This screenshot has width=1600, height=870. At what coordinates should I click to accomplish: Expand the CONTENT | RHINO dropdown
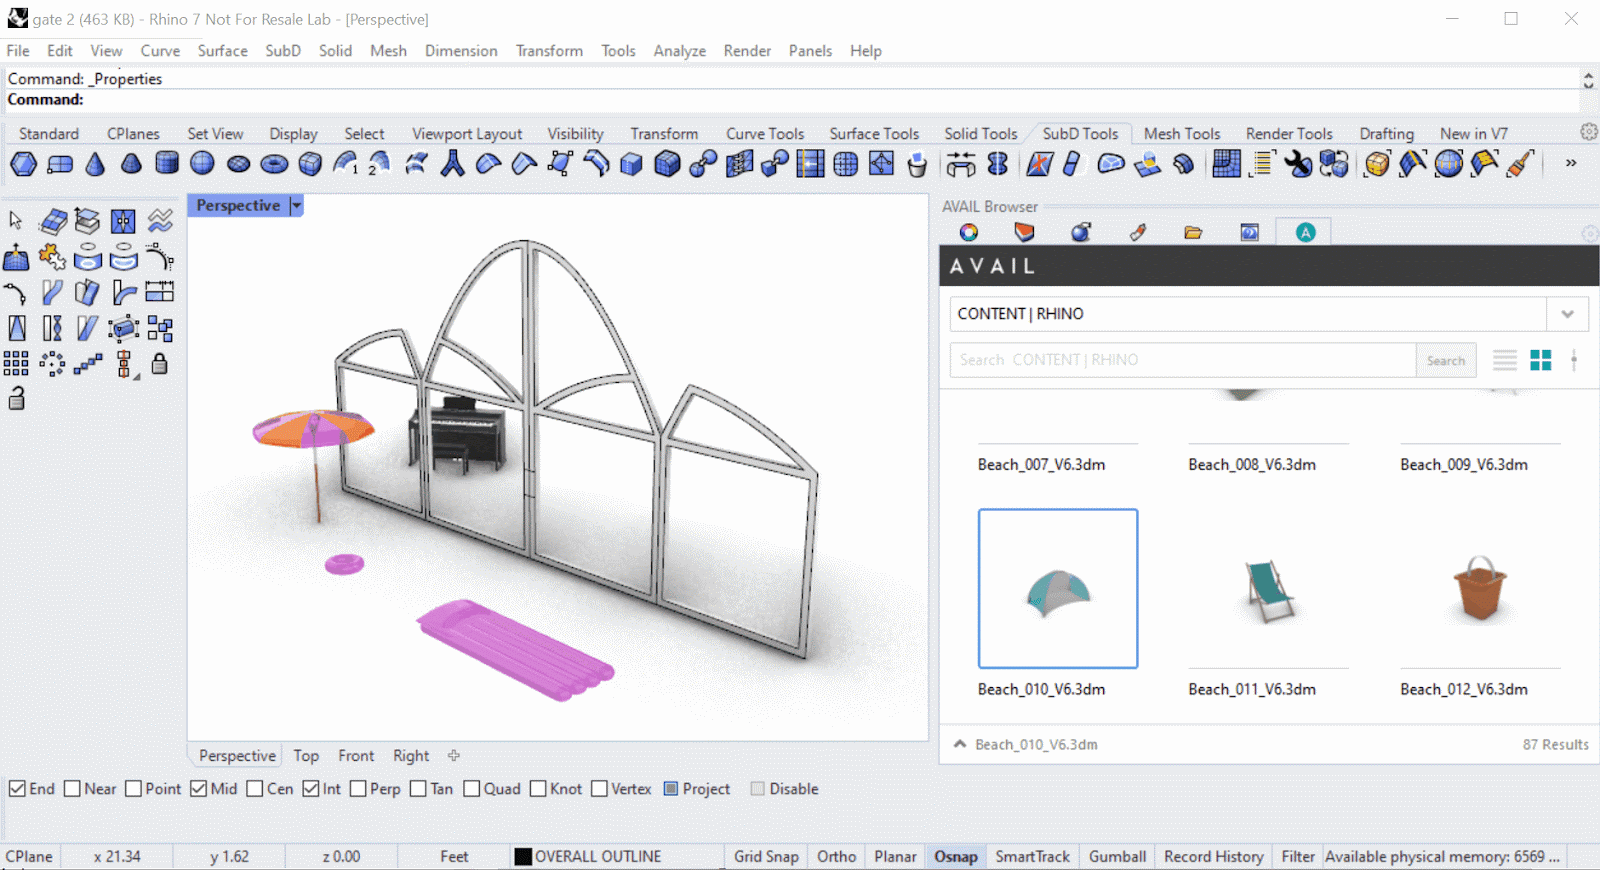1567,314
